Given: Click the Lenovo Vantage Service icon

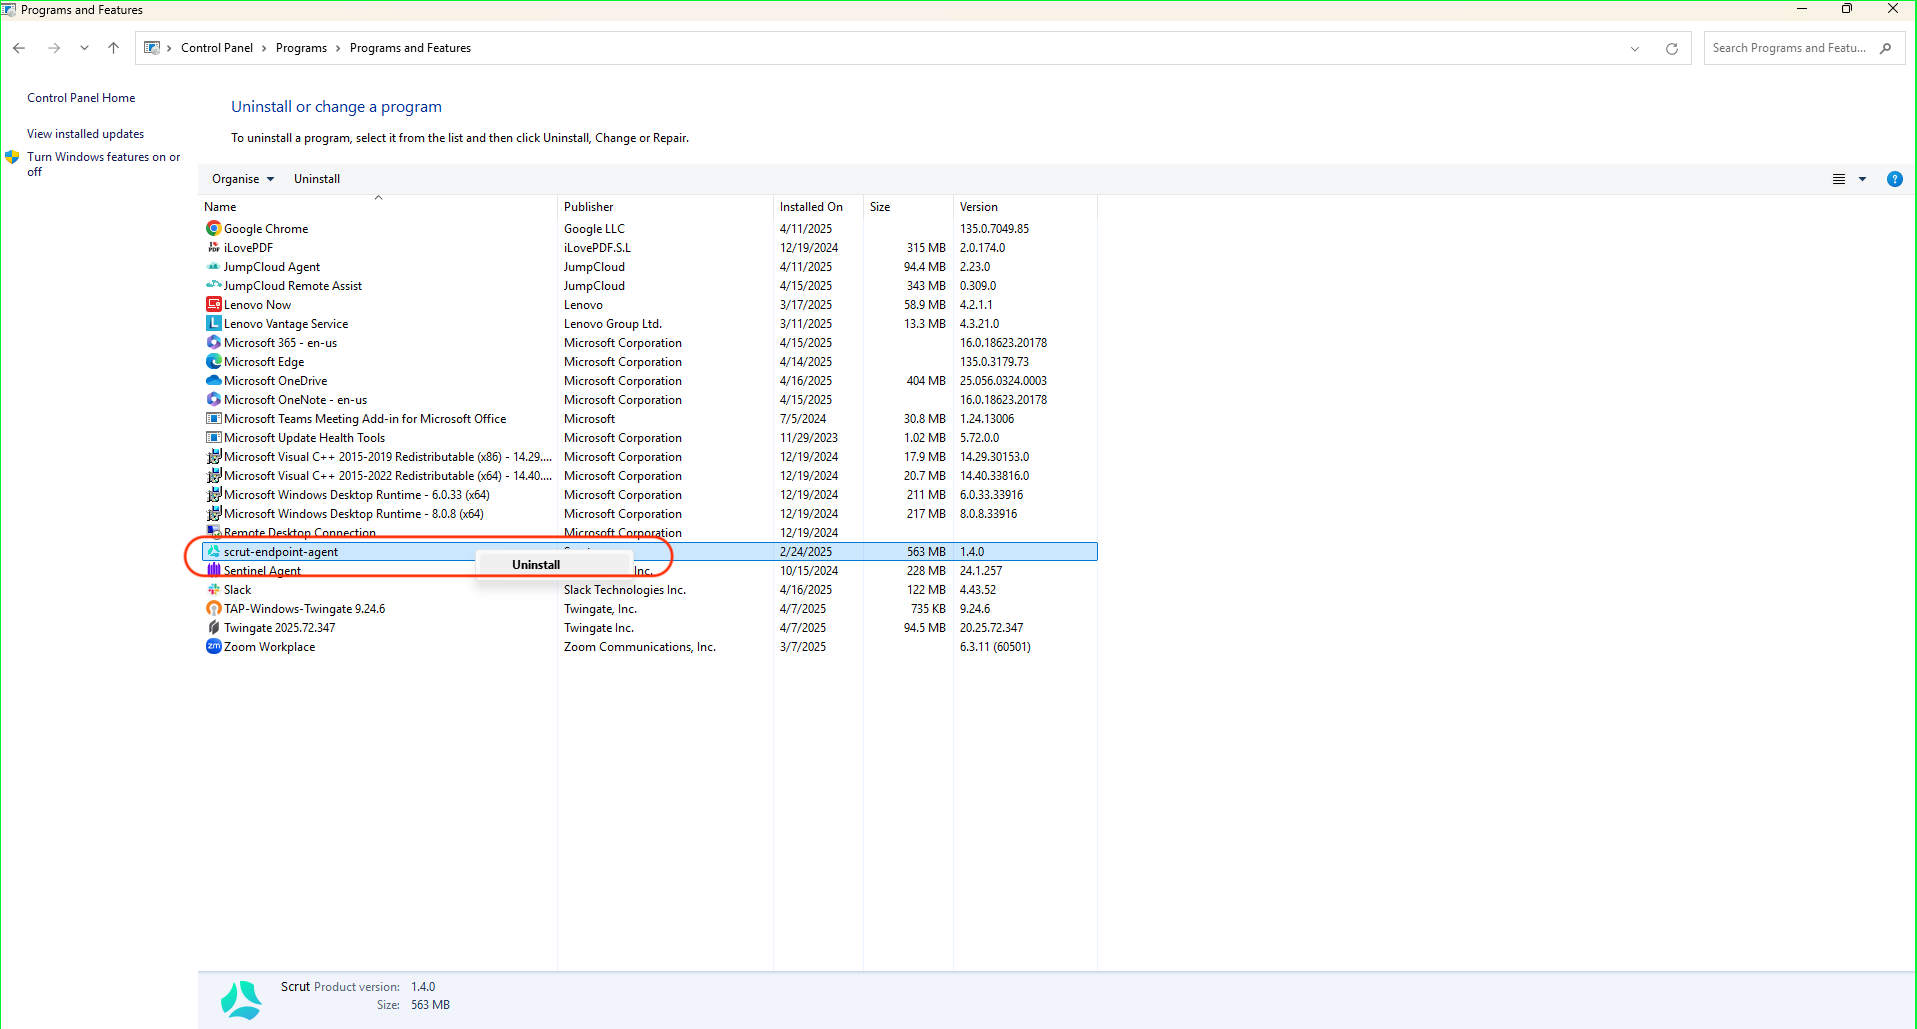Looking at the screenshot, I should point(213,323).
